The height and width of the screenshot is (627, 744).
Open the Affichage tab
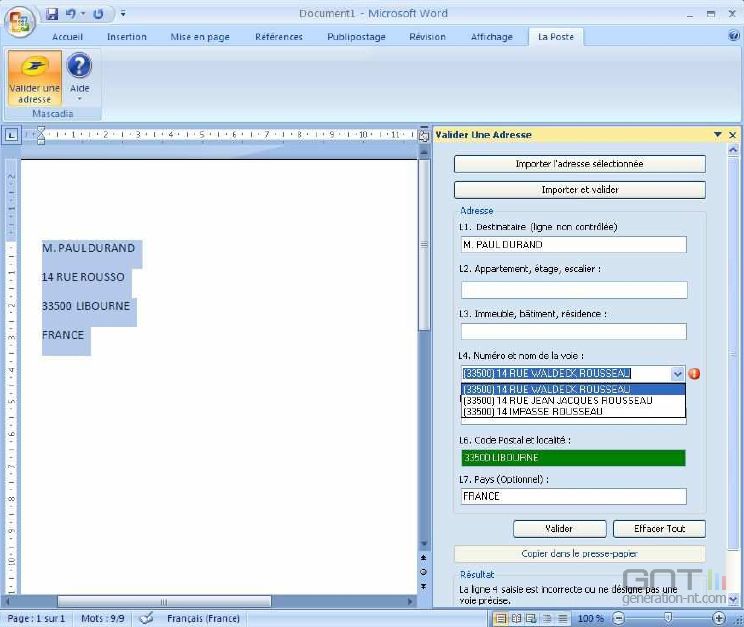492,37
